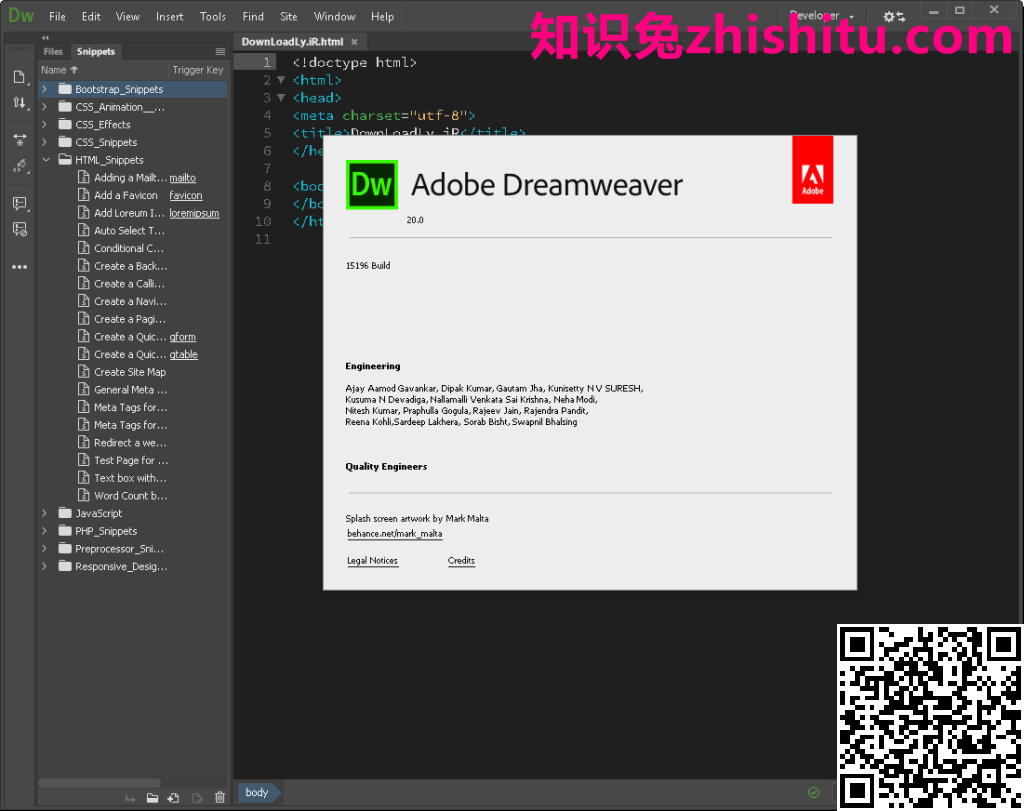Screen dimensions: 1024x811
Task: Click the Format Source Code icon
Action: pos(20,167)
